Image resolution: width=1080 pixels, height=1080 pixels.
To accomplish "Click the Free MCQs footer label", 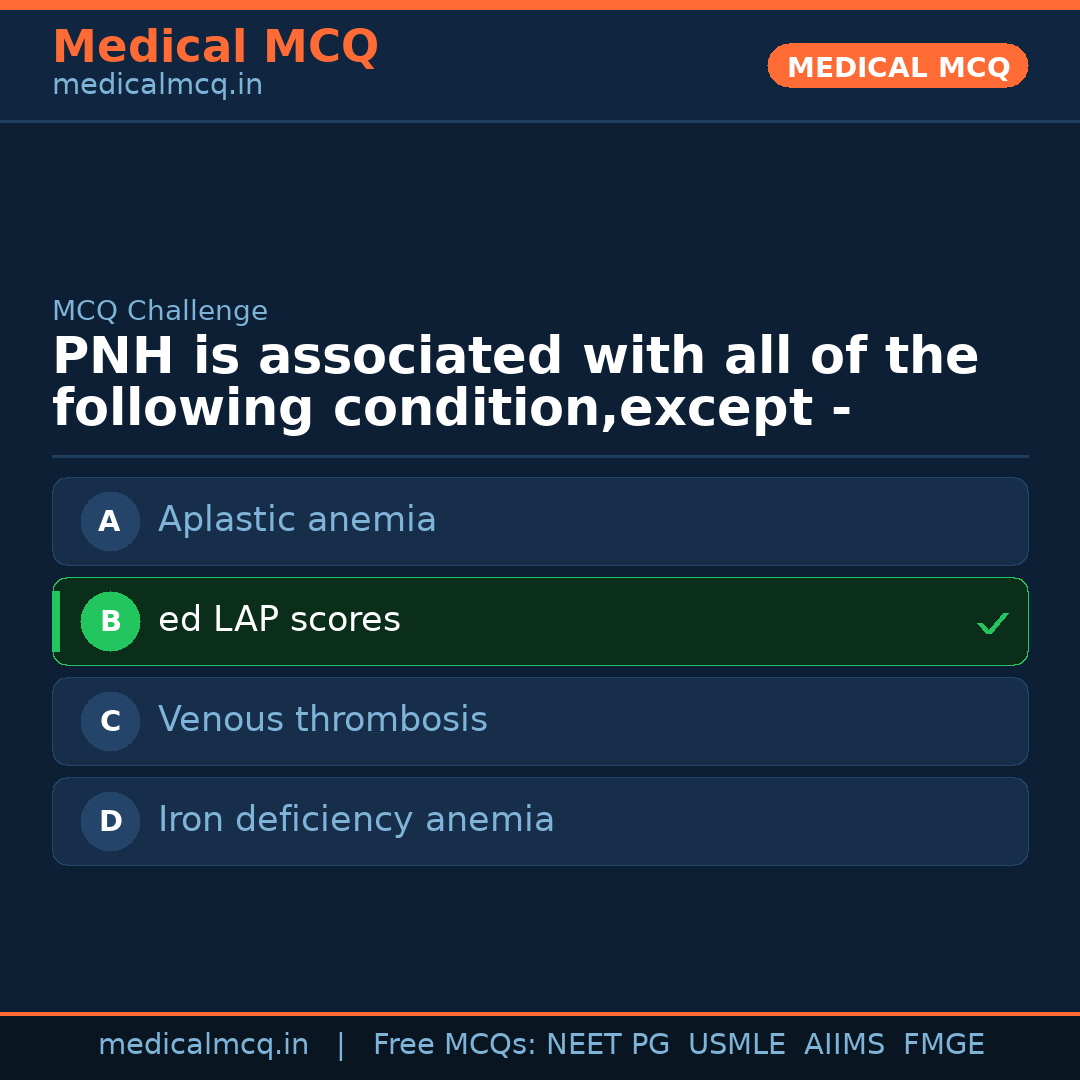I will coord(455,1045).
